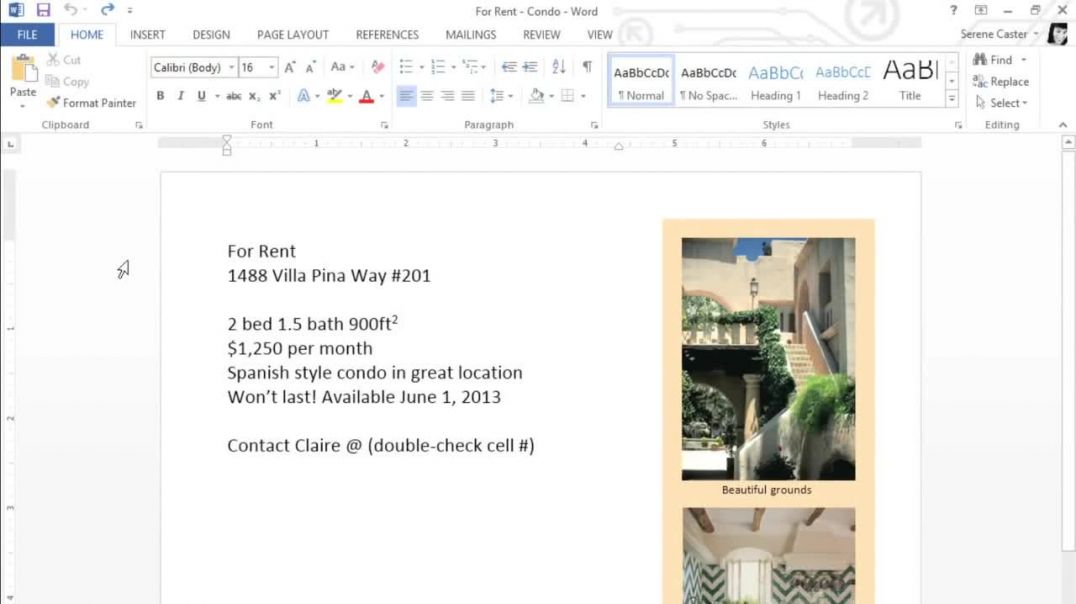Click the Bullets list icon

406,67
